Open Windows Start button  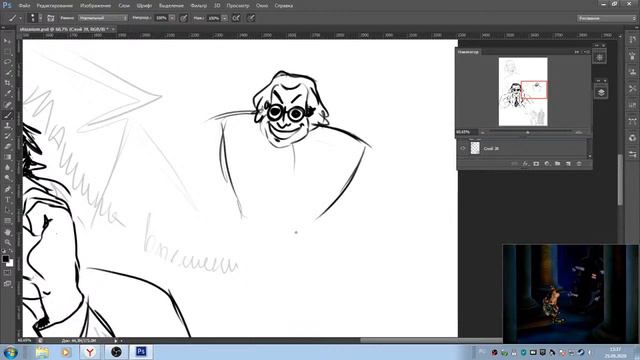coord(11,352)
